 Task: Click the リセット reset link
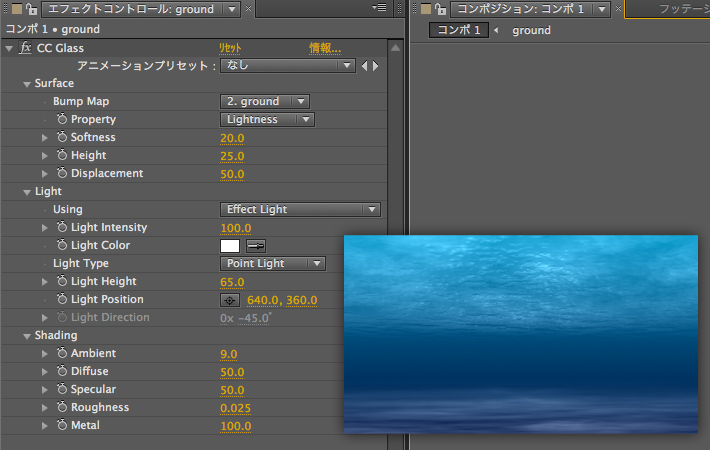tap(230, 48)
